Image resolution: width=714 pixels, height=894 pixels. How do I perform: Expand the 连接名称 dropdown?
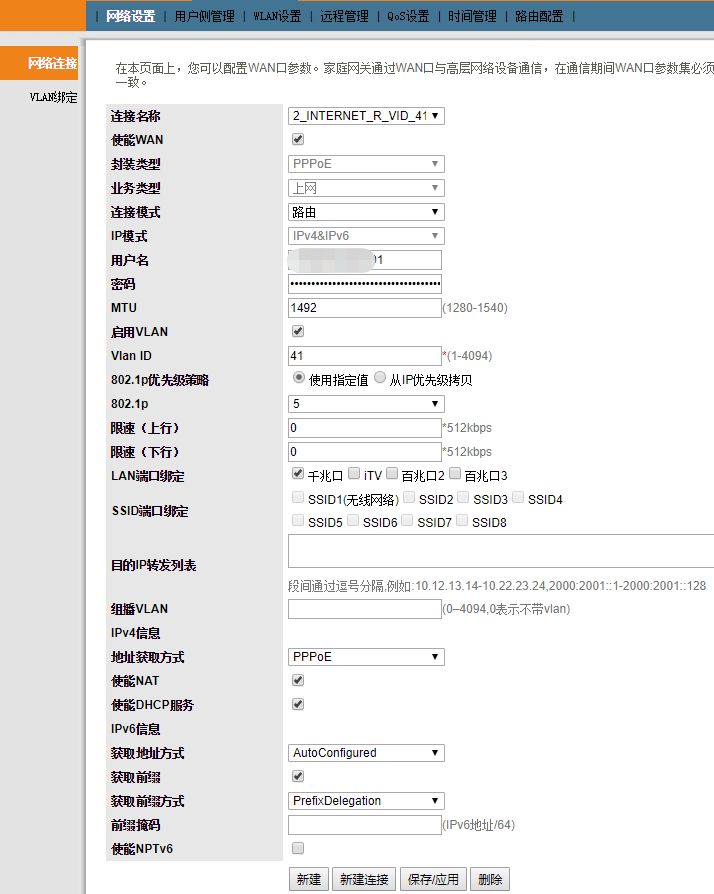point(366,116)
